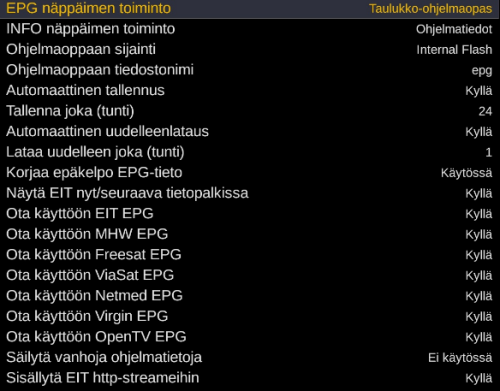Select the Lataa uudelleen joka (tunti) value
This screenshot has height=391, width=500.
click(489, 152)
